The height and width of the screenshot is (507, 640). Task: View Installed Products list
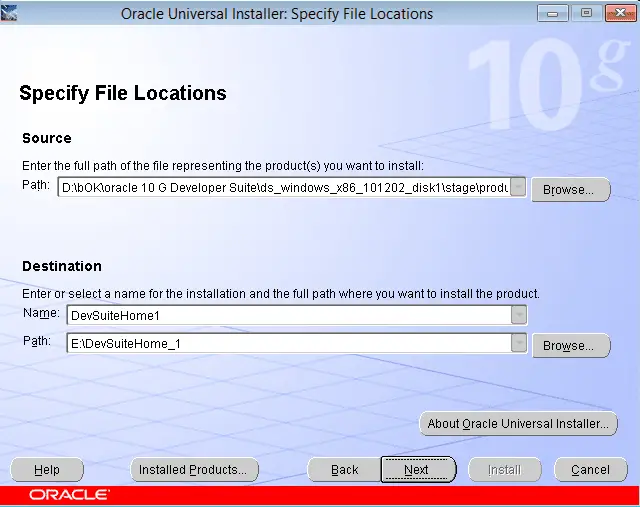click(x=194, y=470)
